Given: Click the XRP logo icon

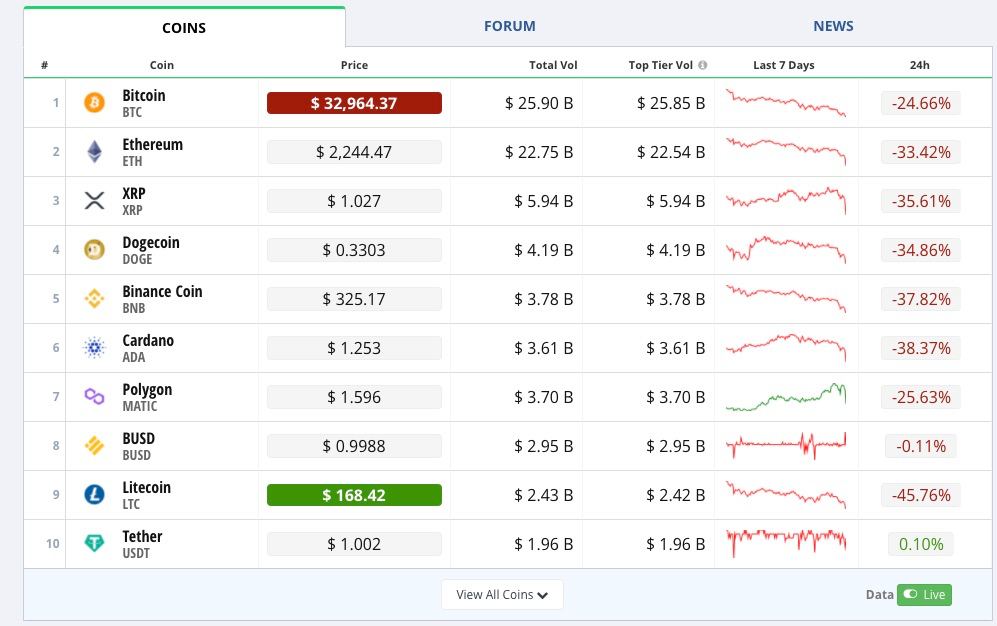Looking at the screenshot, I should click(x=94, y=201).
